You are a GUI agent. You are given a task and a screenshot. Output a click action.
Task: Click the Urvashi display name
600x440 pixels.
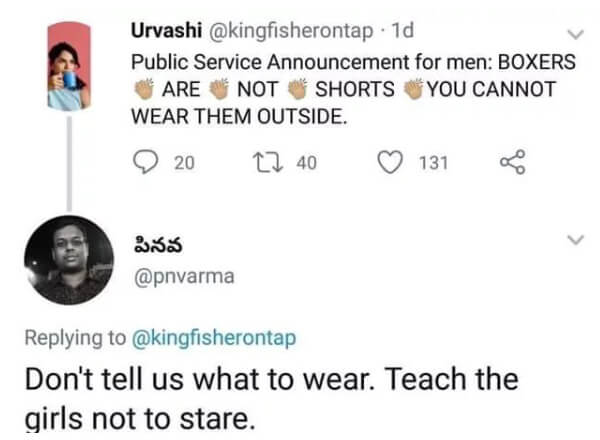tap(166, 32)
